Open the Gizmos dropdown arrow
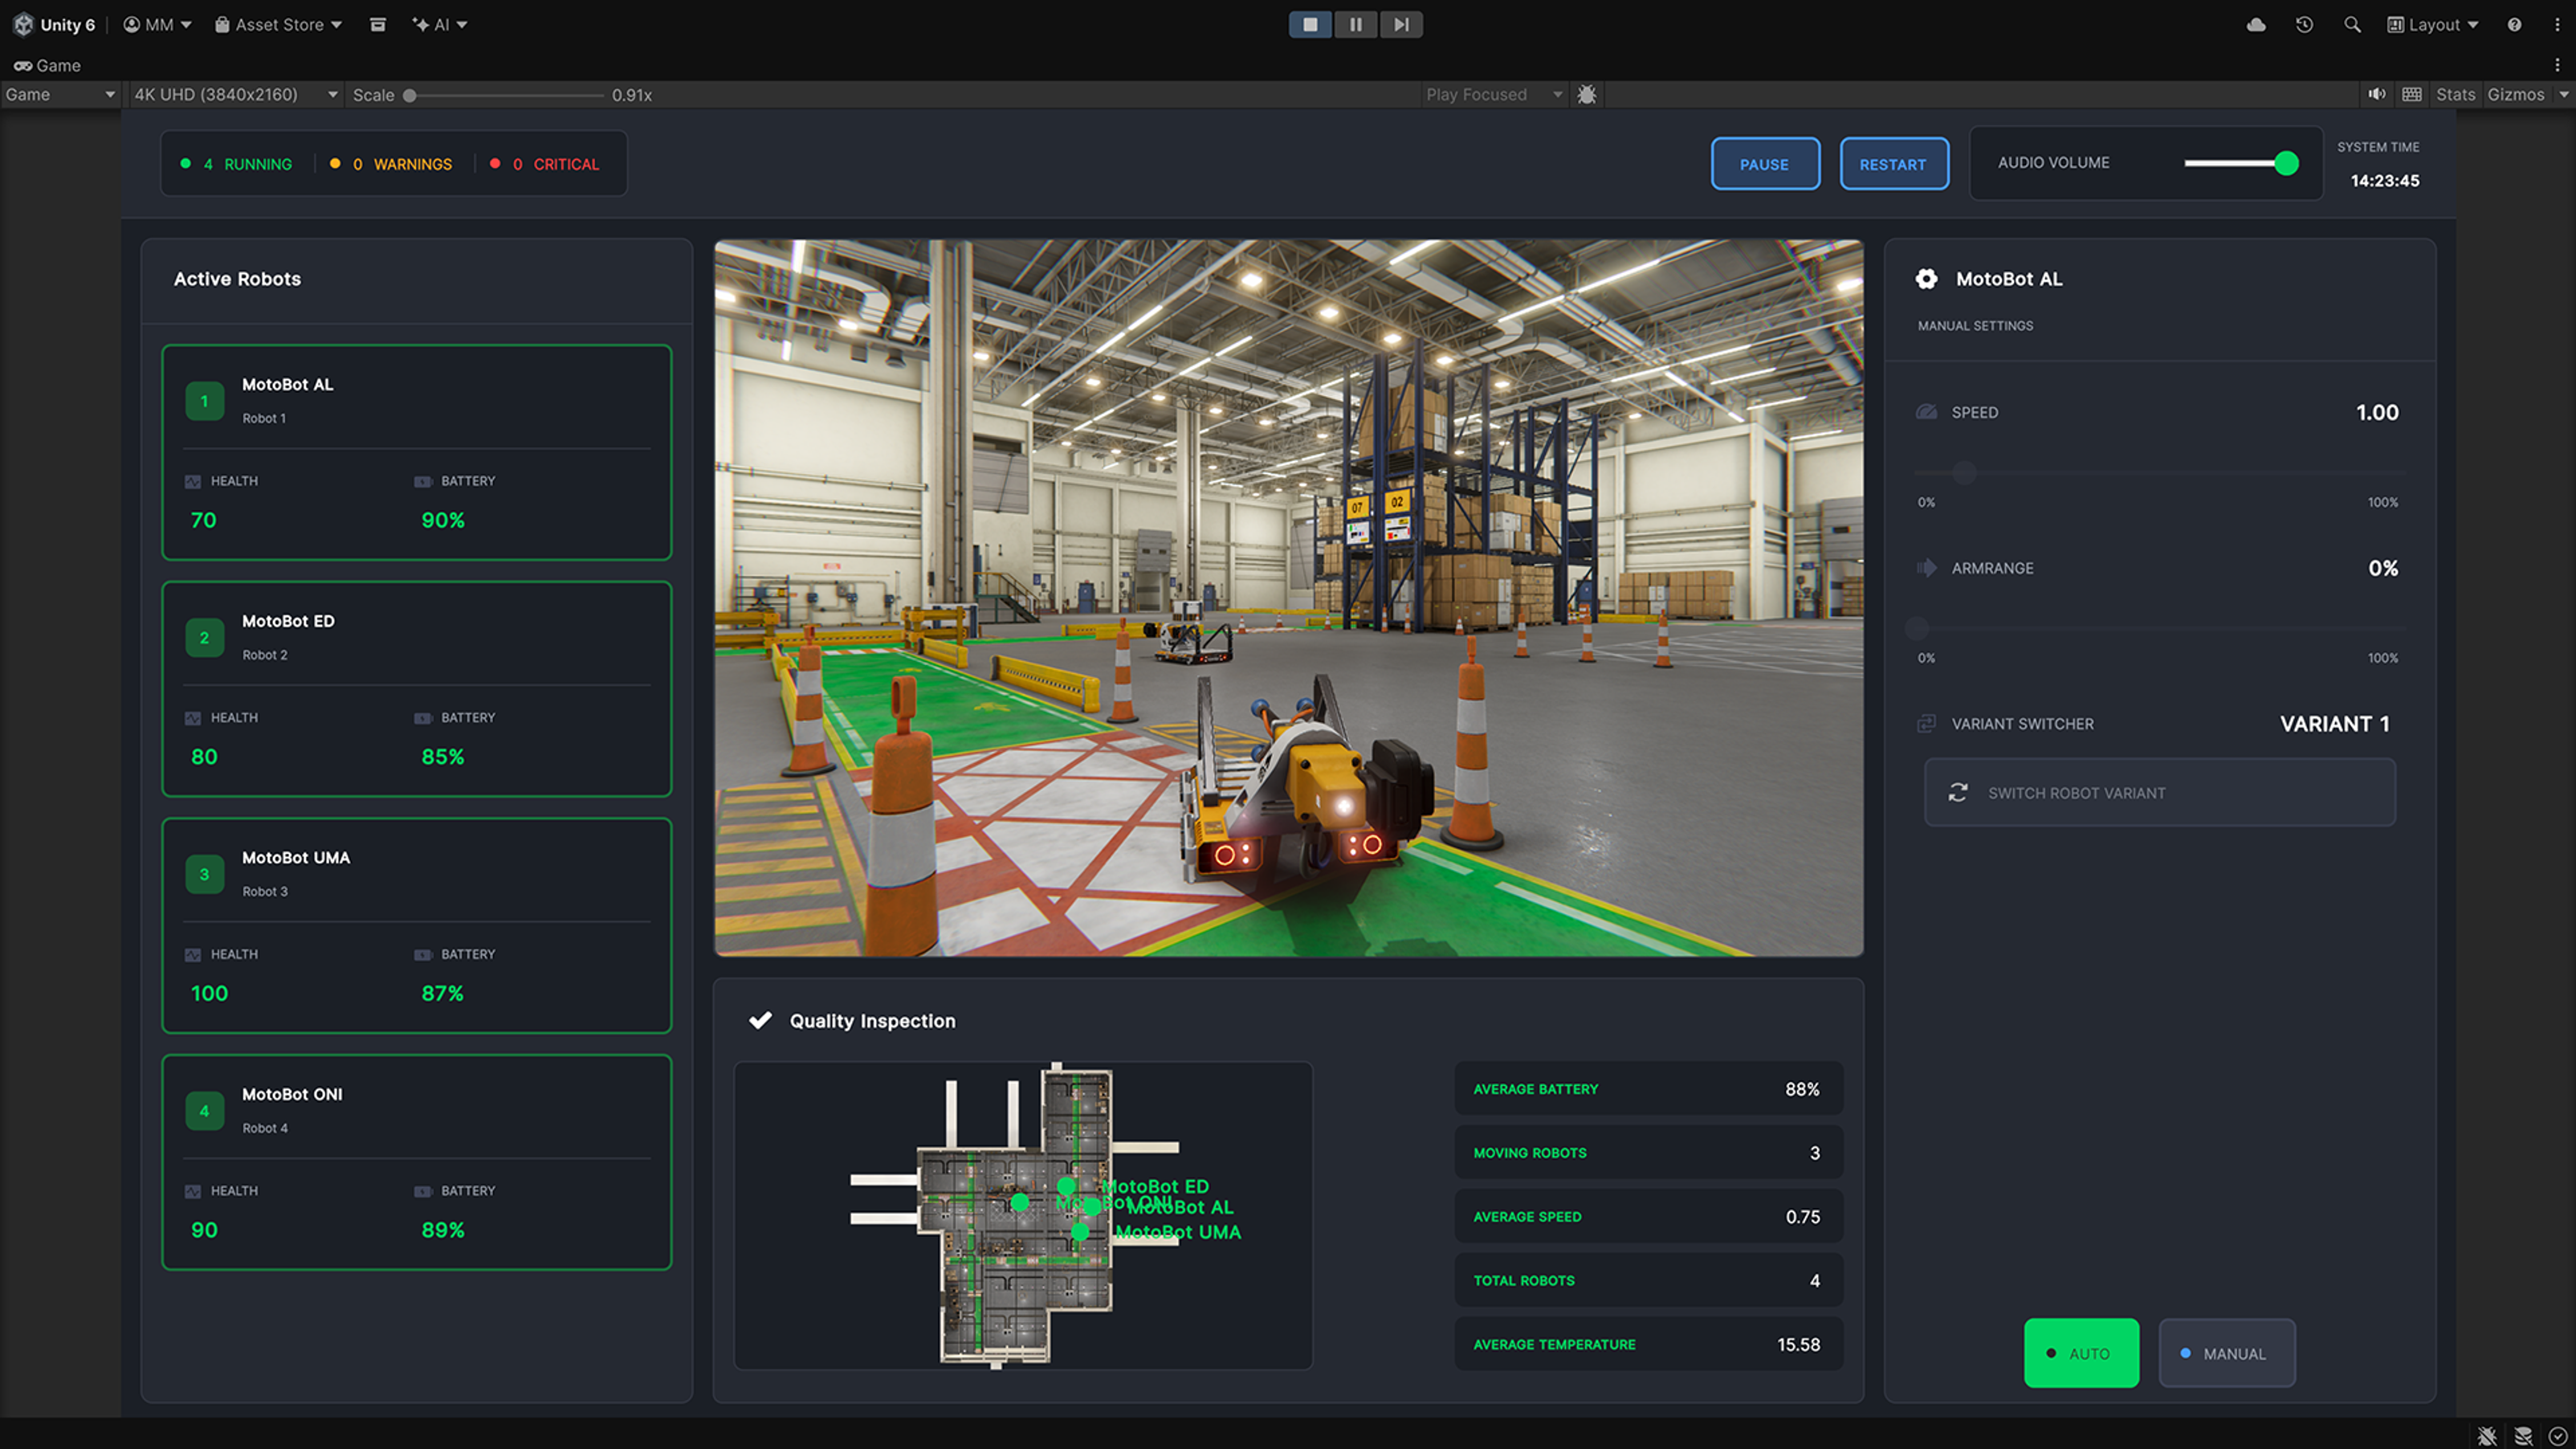2576x1449 pixels. tap(2562, 94)
